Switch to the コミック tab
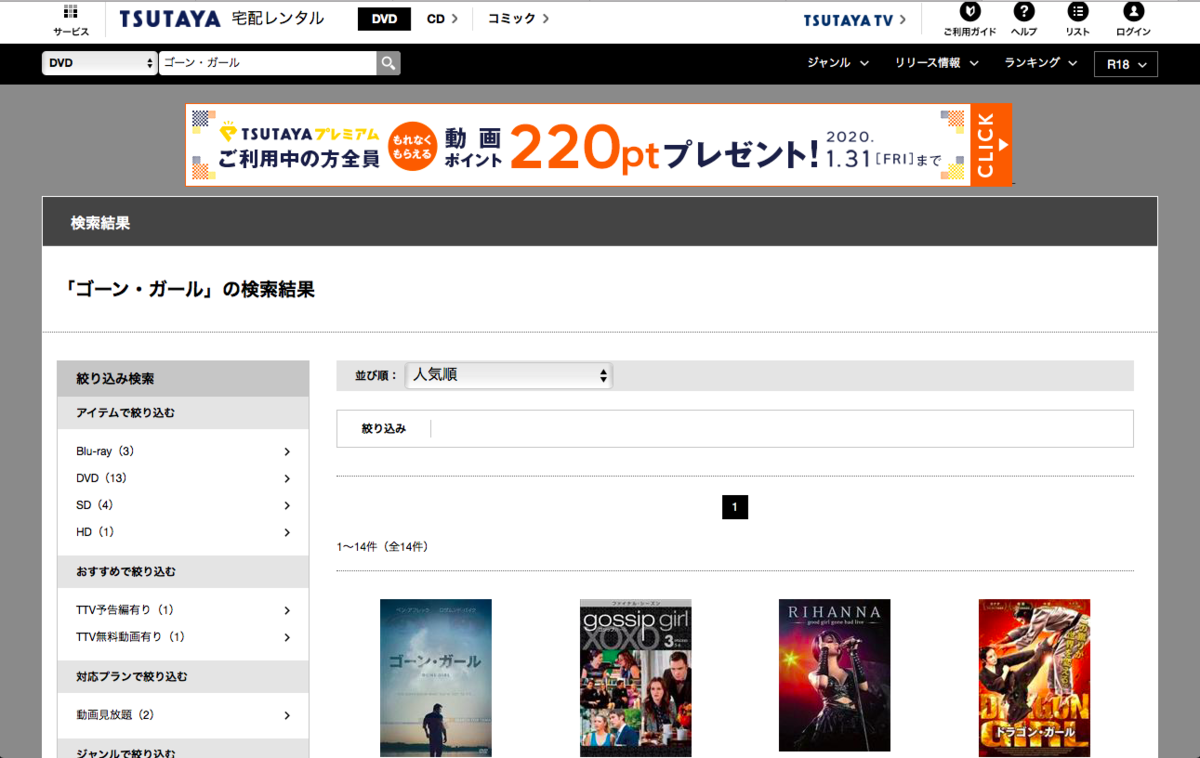This screenshot has height=758, width=1200. [518, 19]
